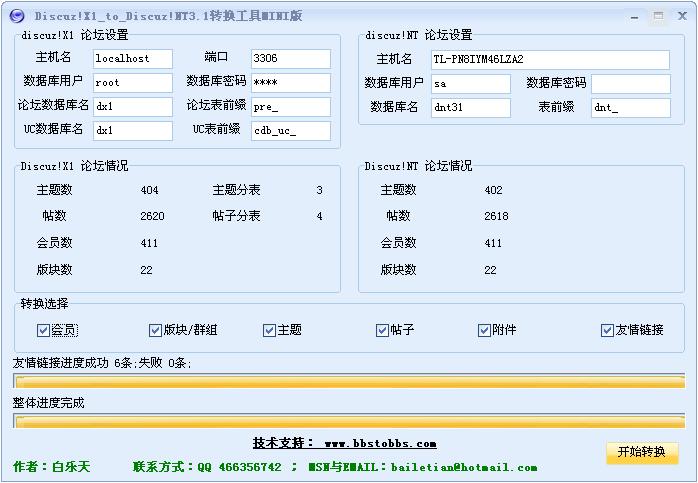Click the X1 topic count 404
The image size is (698, 483).
149,191
